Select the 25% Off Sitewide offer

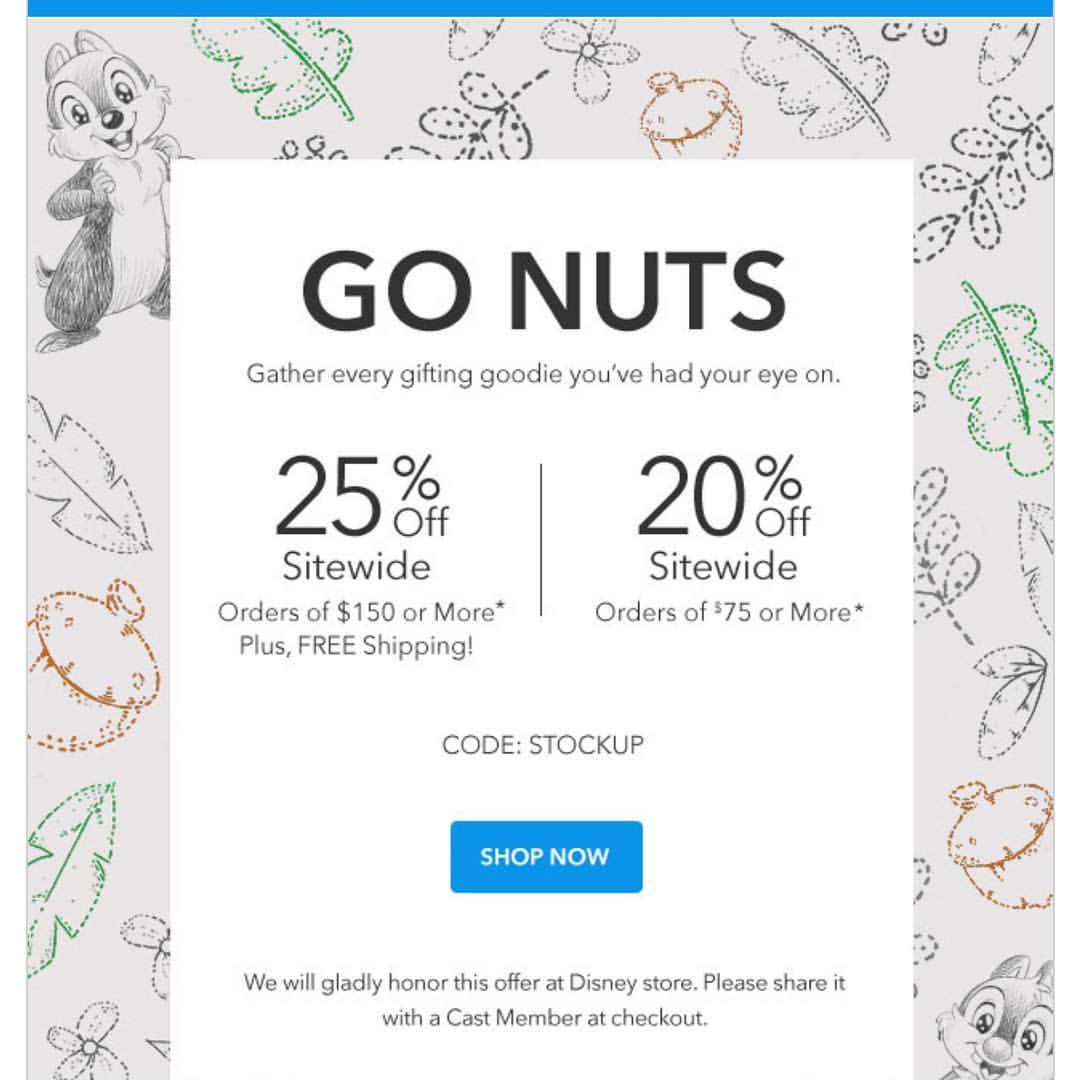tap(360, 520)
